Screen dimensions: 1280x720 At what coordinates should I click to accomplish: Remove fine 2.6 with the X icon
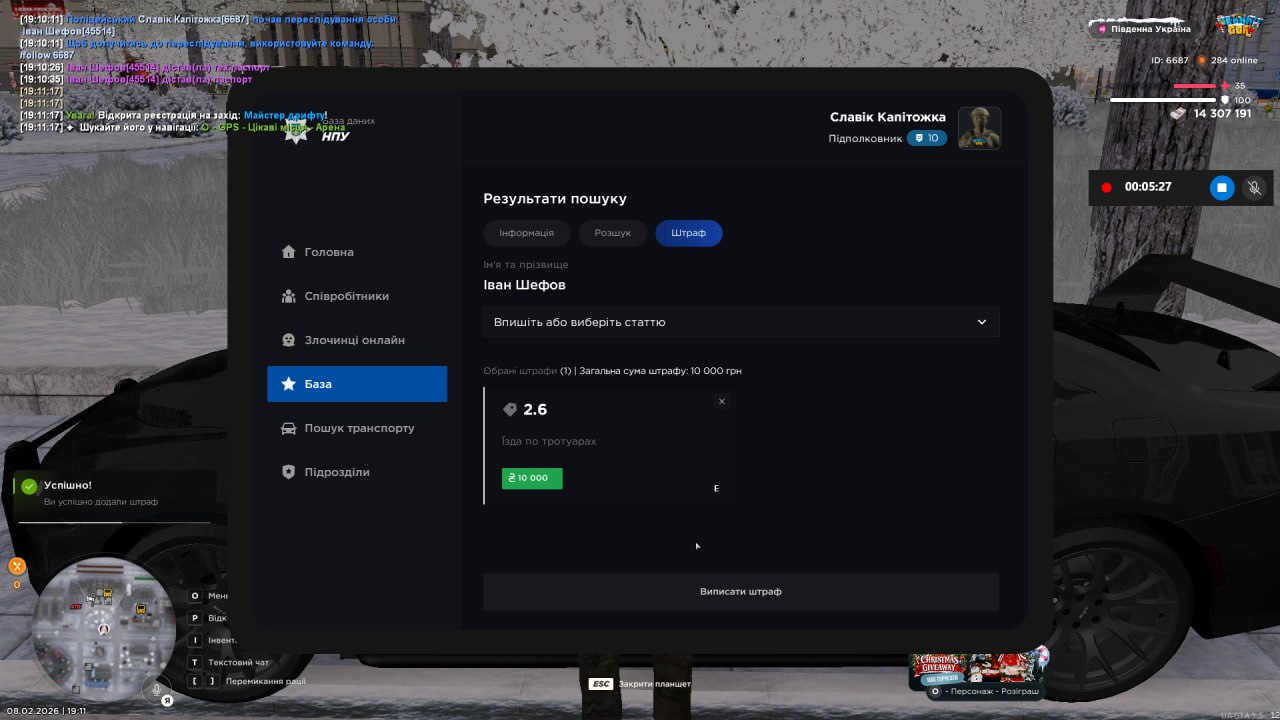point(722,401)
